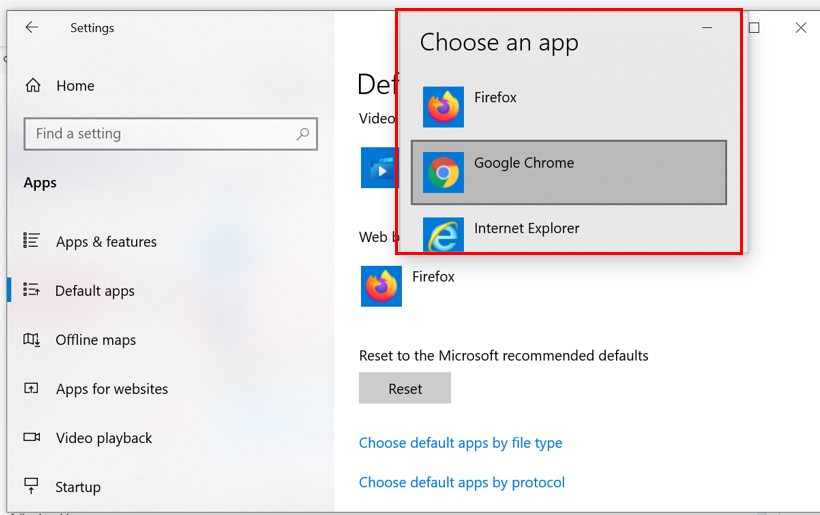Click the Reset button

[x=405, y=388]
